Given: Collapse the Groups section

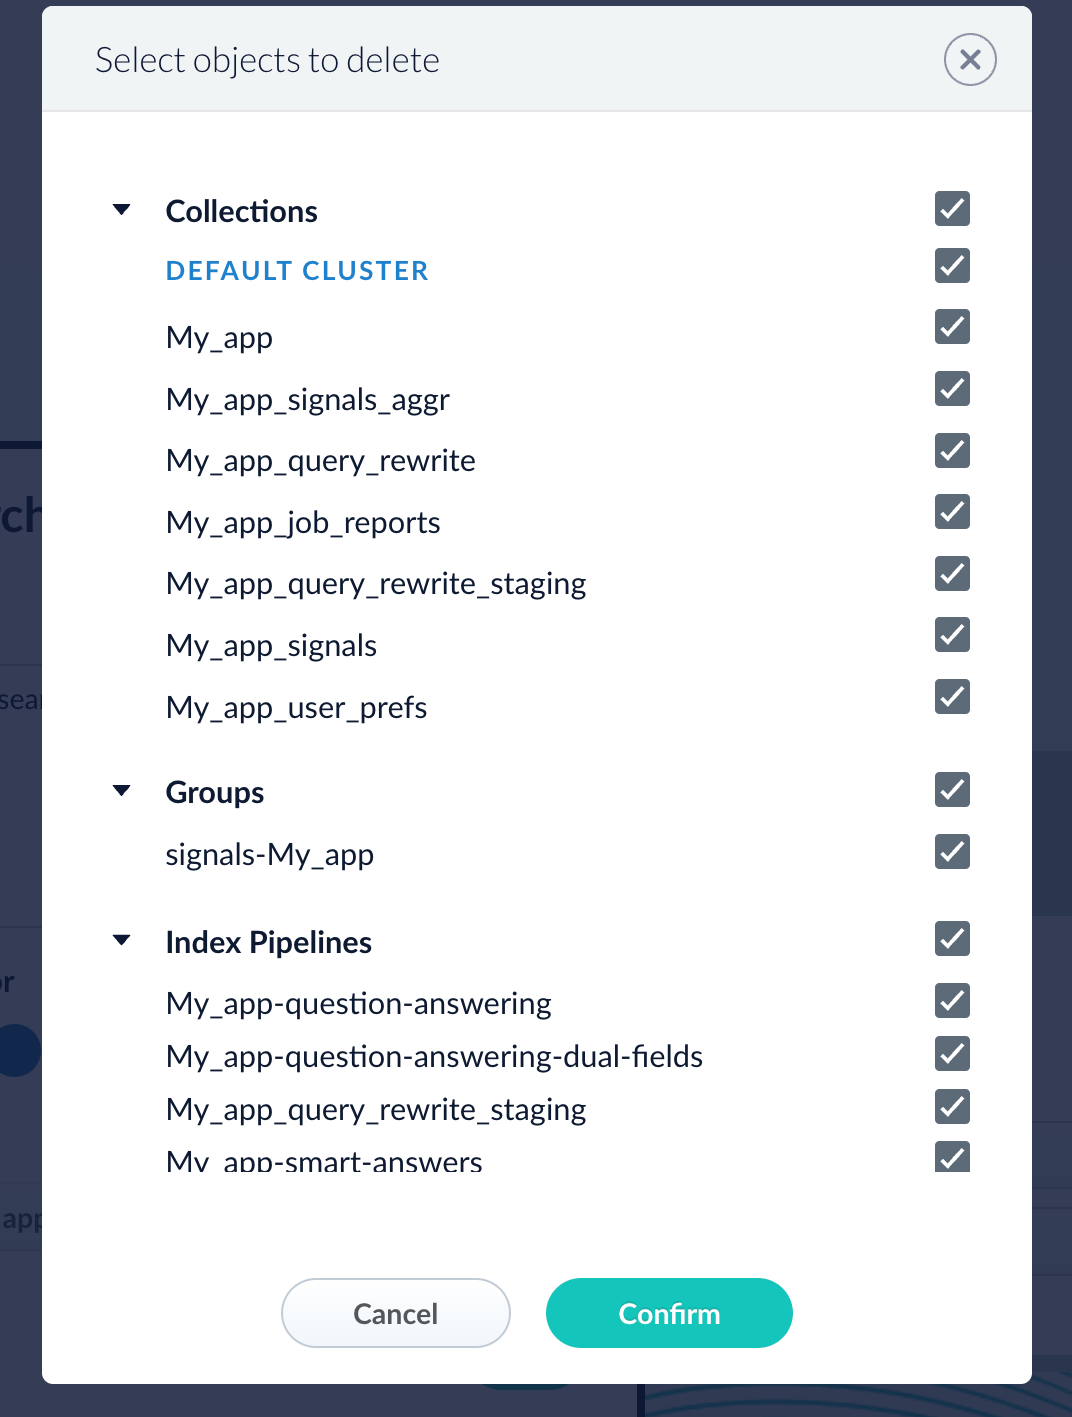Looking at the screenshot, I should pyautogui.click(x=122, y=791).
